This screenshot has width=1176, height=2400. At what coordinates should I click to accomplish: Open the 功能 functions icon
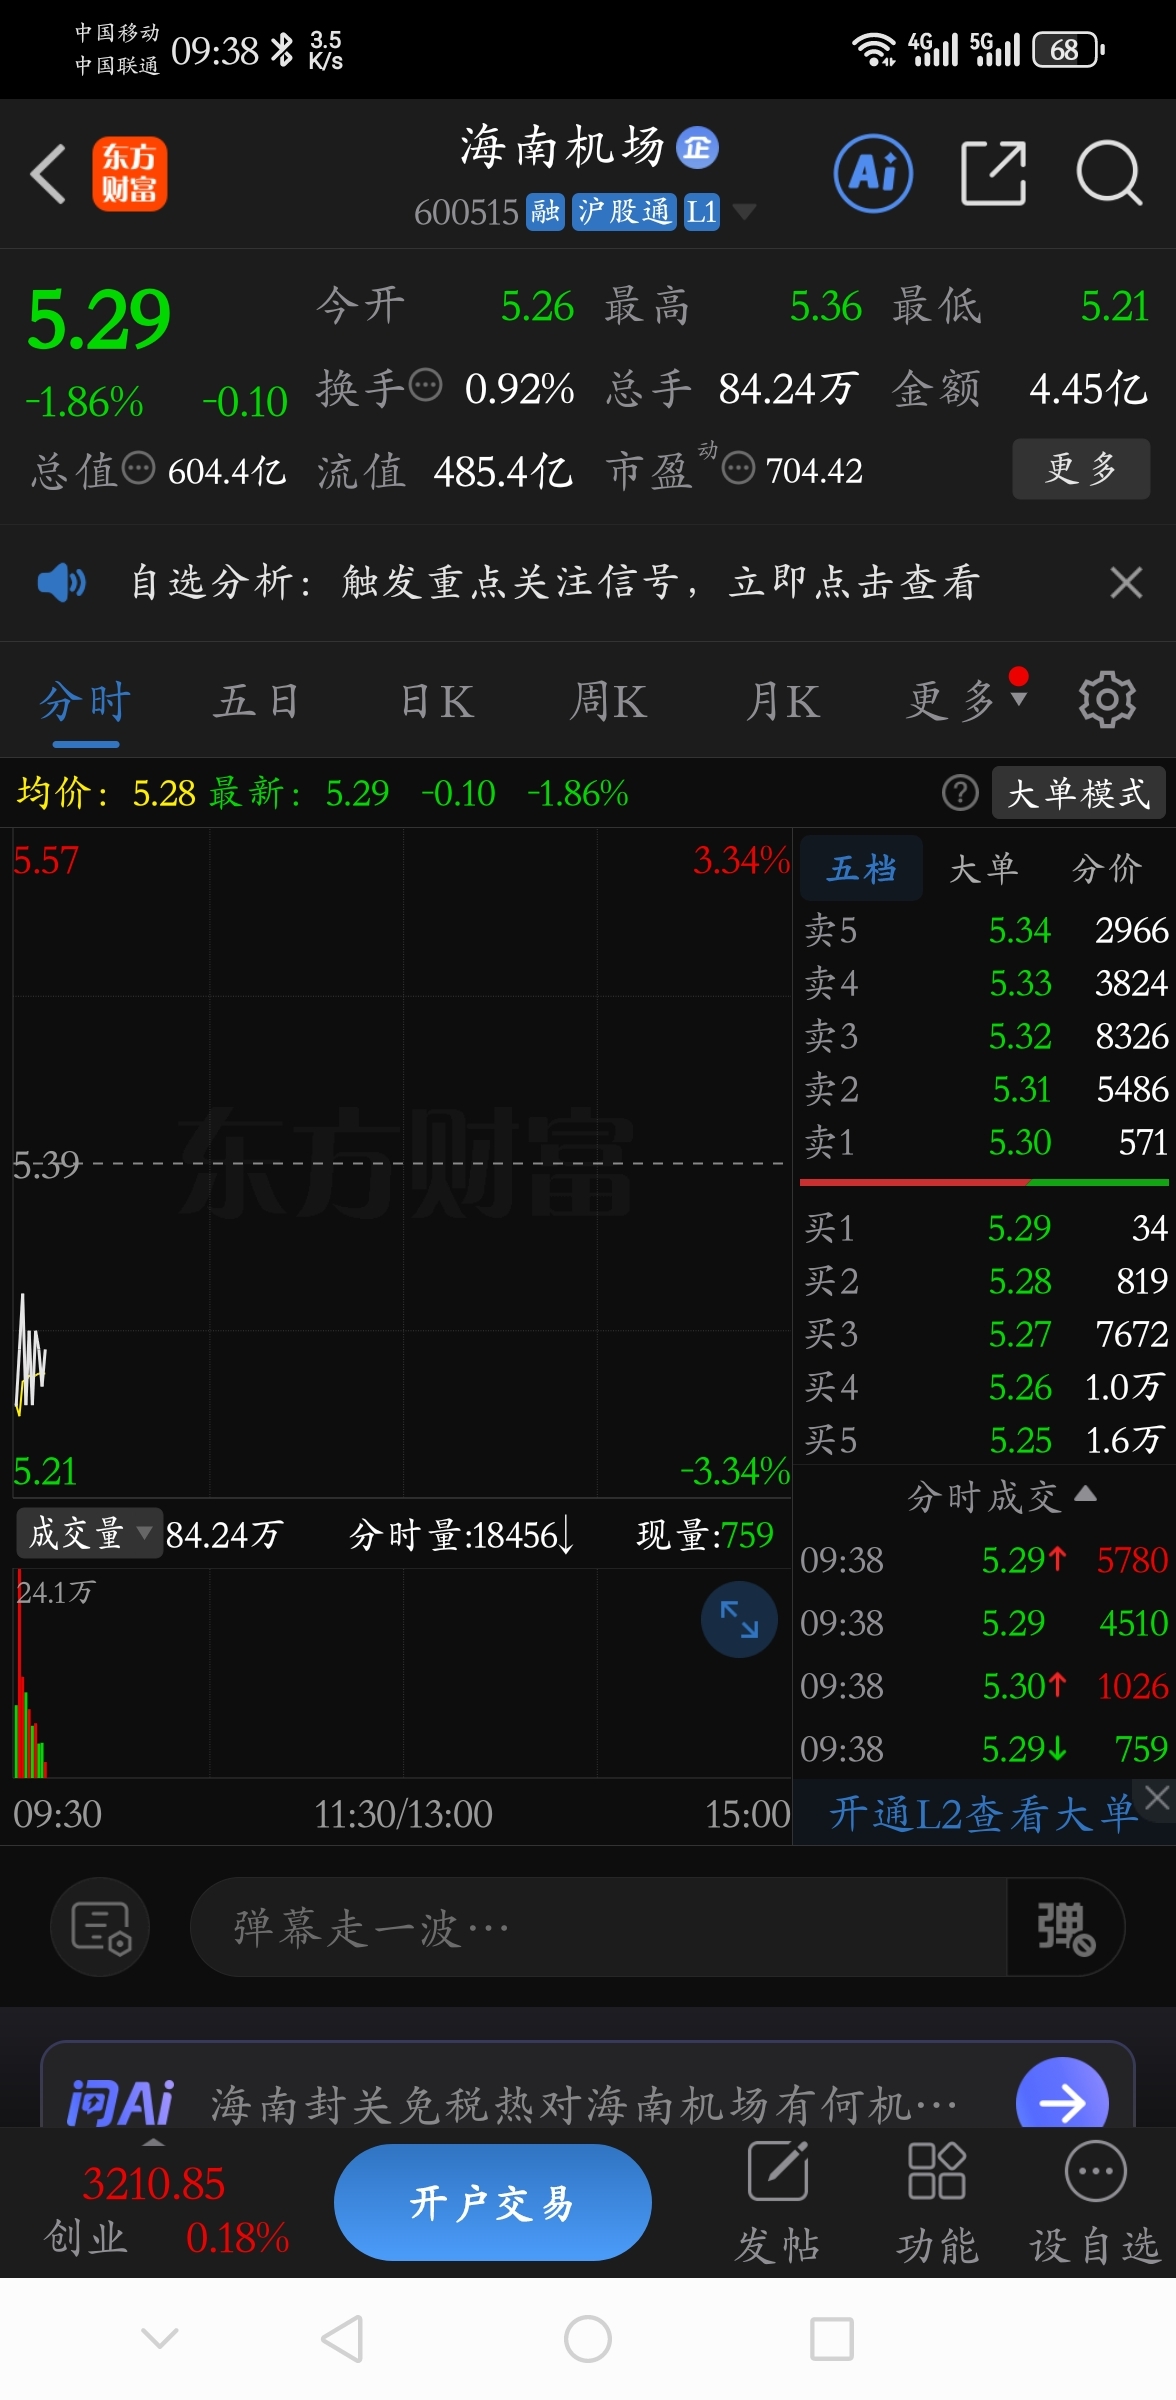[936, 2204]
